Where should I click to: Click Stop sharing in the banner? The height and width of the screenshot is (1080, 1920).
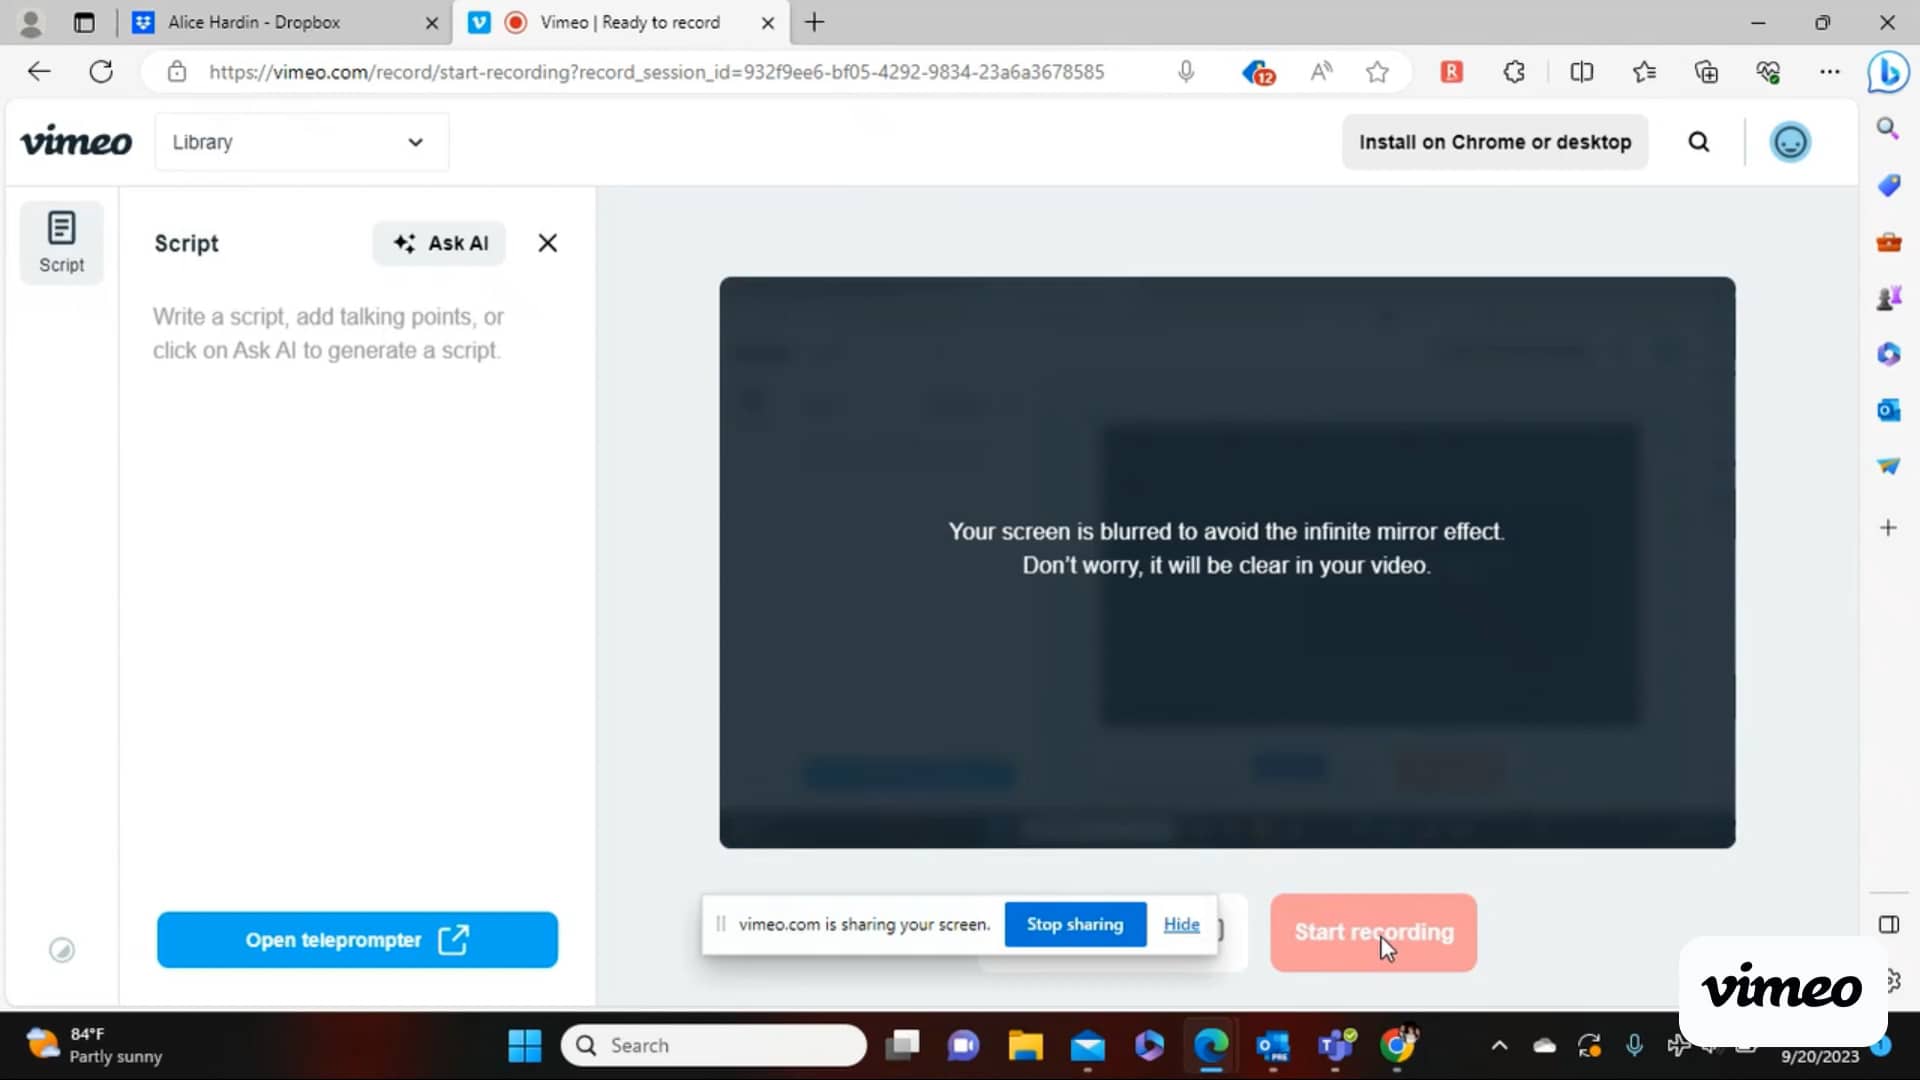coord(1075,924)
